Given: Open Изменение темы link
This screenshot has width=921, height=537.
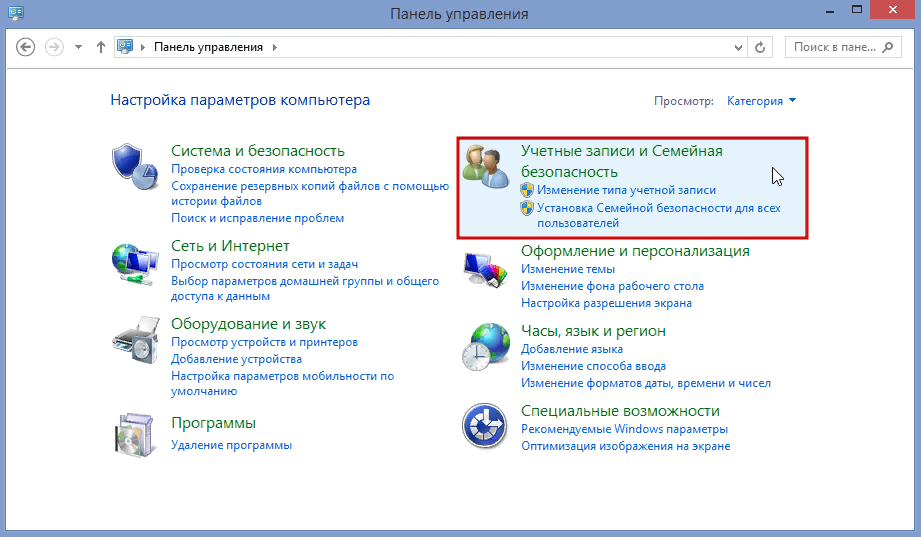Looking at the screenshot, I should point(567,269).
